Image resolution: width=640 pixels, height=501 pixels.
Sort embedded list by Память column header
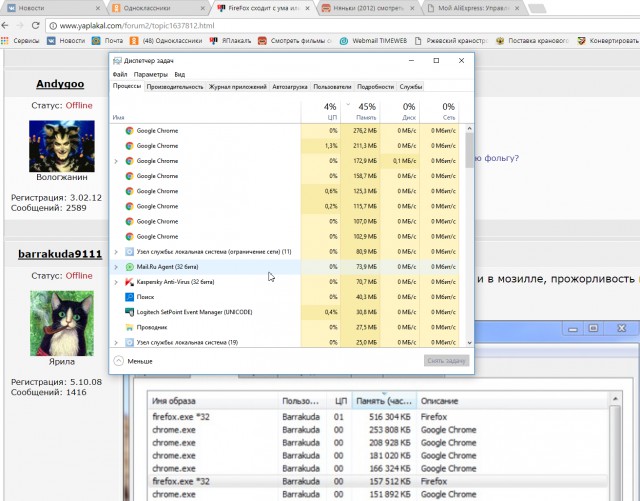pyautogui.click(x=384, y=401)
